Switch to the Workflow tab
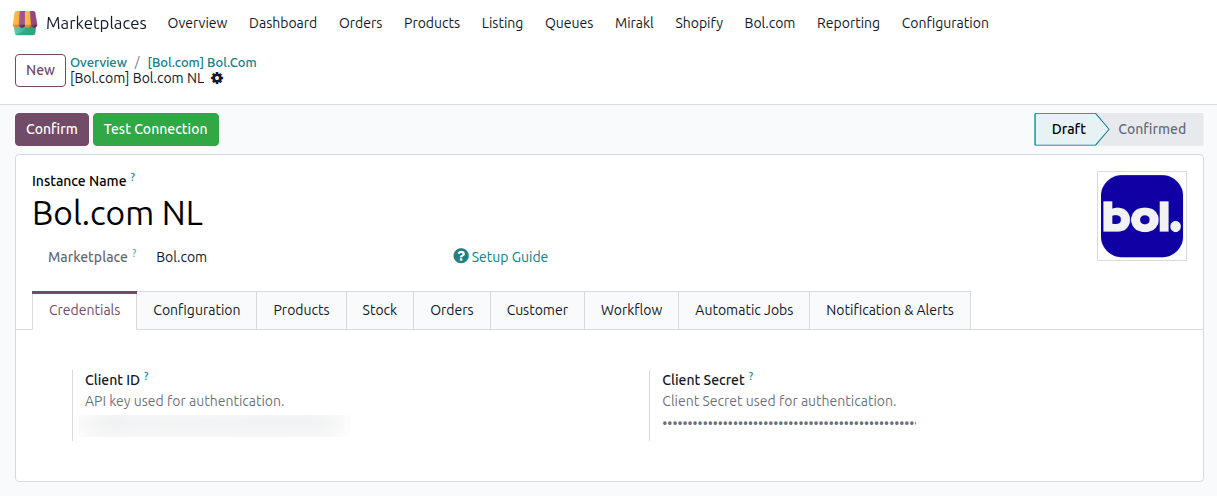 (632, 310)
